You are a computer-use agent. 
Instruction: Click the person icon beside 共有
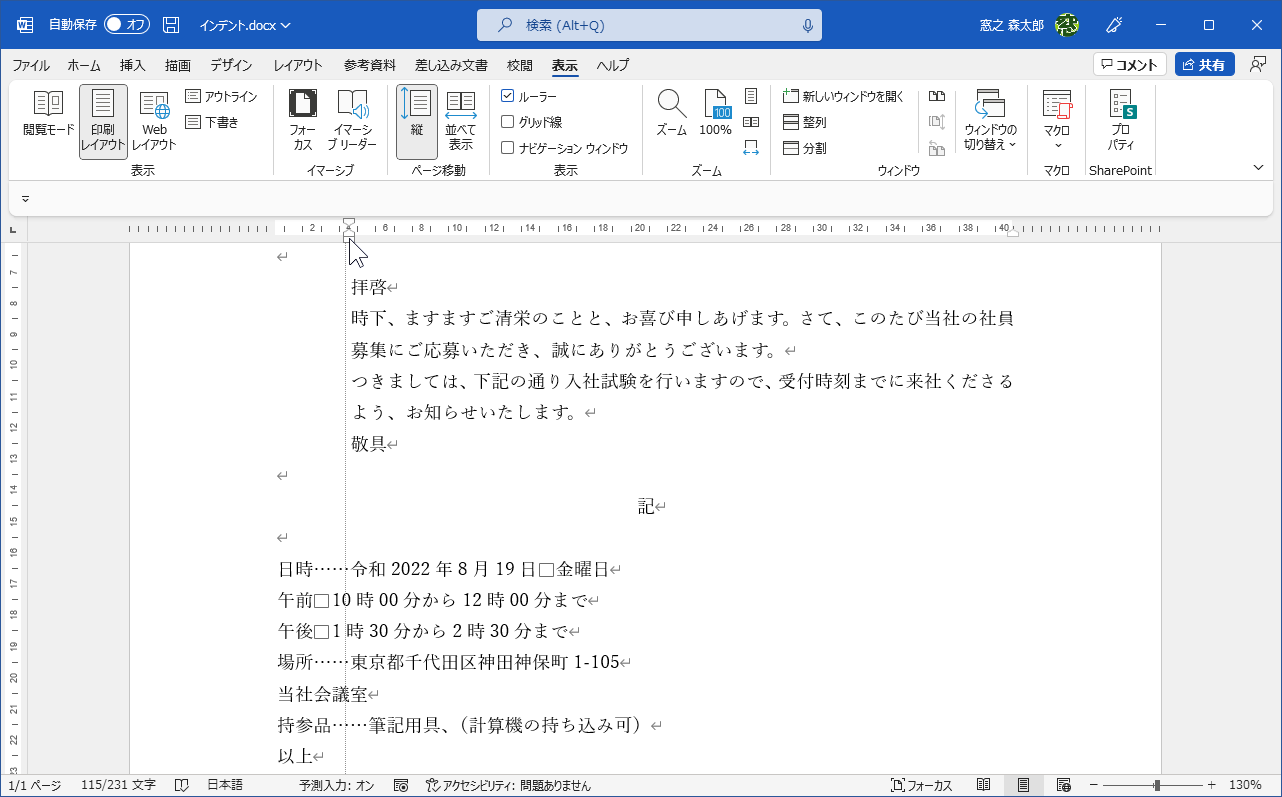(x=1258, y=64)
